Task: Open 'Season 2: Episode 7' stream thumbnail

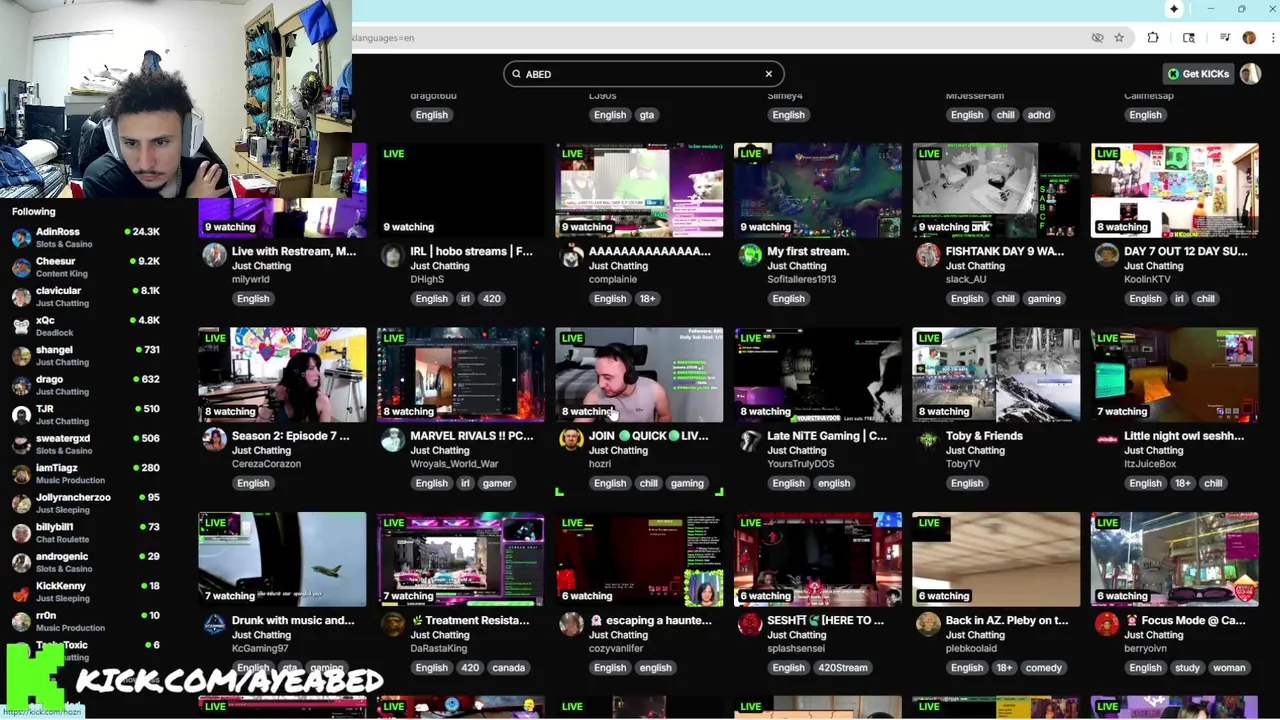Action: click(x=282, y=375)
